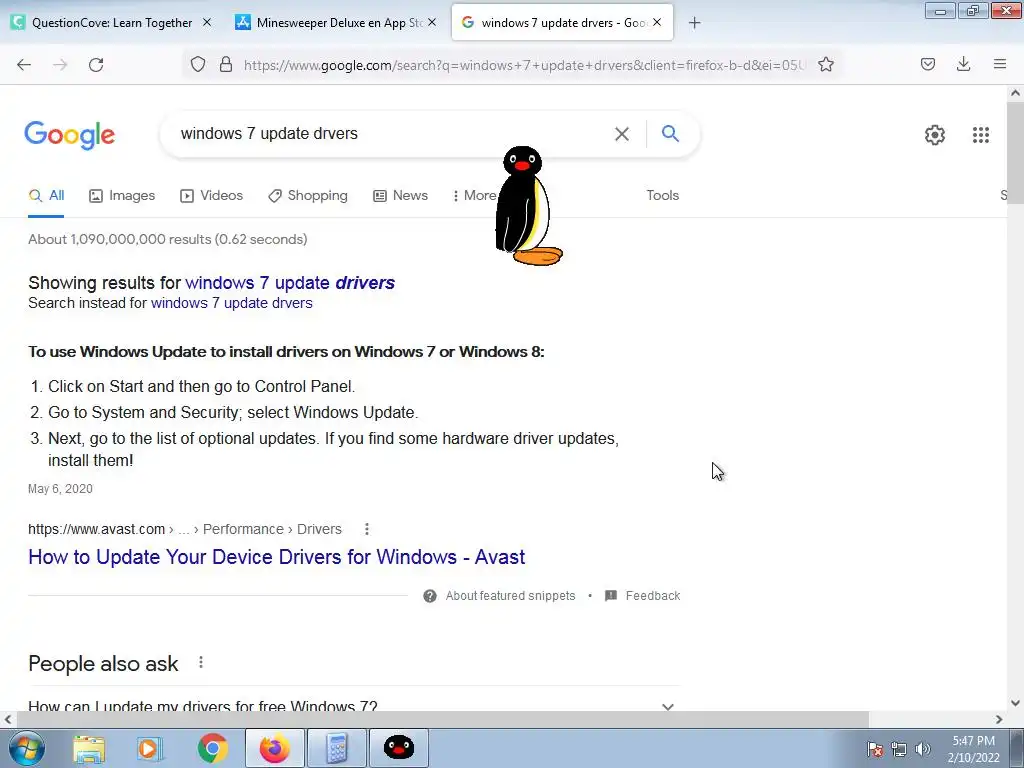Open the shield tracking protection icon
This screenshot has height=768, width=1024.
pyautogui.click(x=198, y=64)
